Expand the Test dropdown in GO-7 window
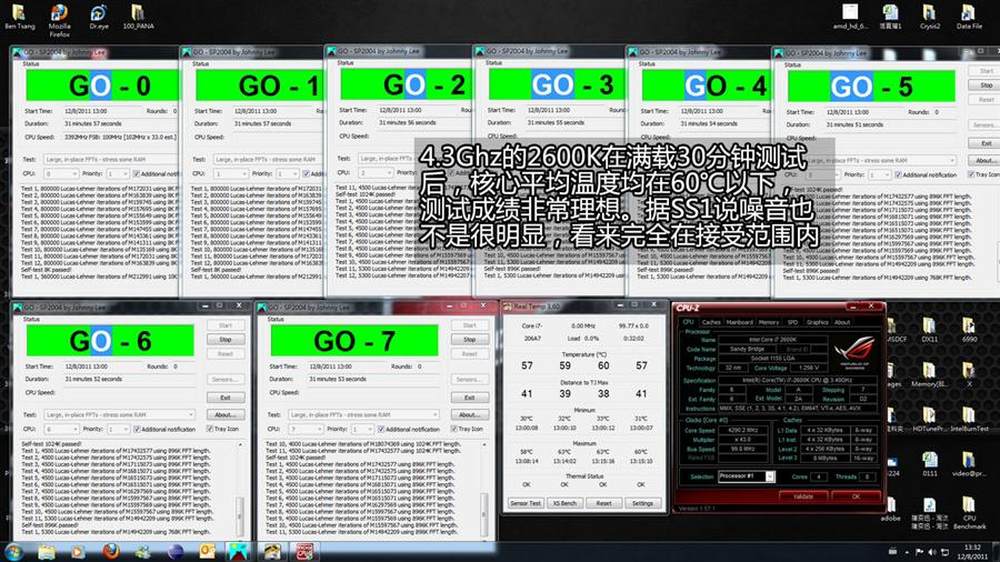 pos(363,415)
